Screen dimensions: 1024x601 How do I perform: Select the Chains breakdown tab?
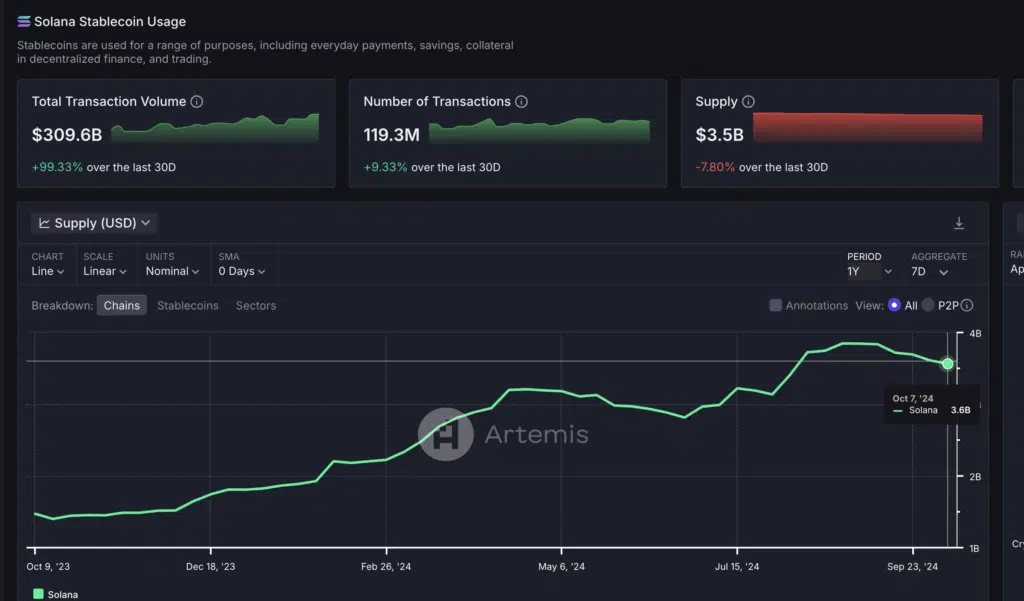point(121,305)
